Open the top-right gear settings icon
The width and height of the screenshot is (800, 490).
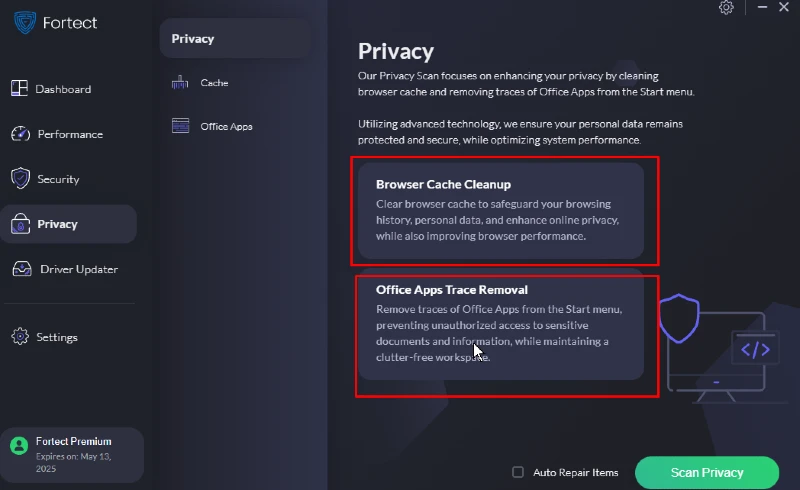[x=726, y=7]
